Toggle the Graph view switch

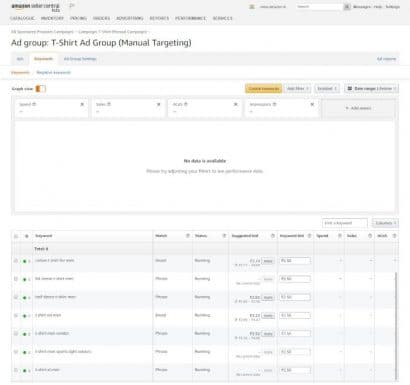[x=41, y=89]
